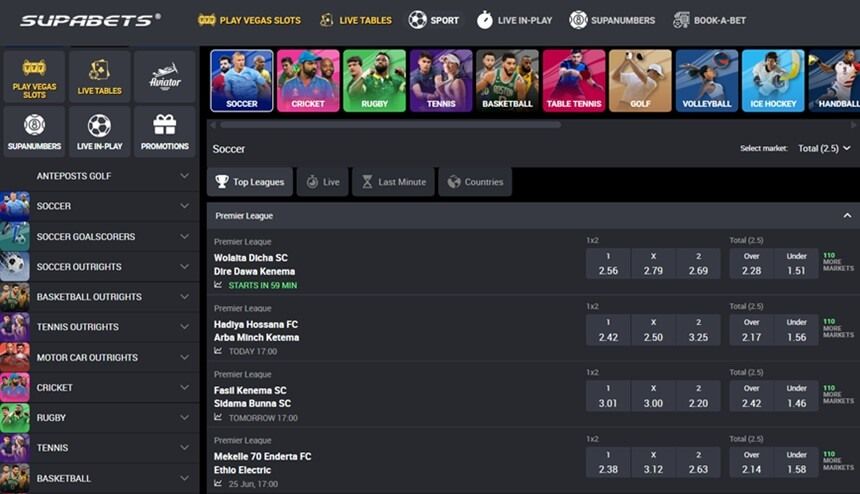Pick Under 1.51 for Wolaita Dicha match
This screenshot has height=494, width=860.
tap(796, 264)
